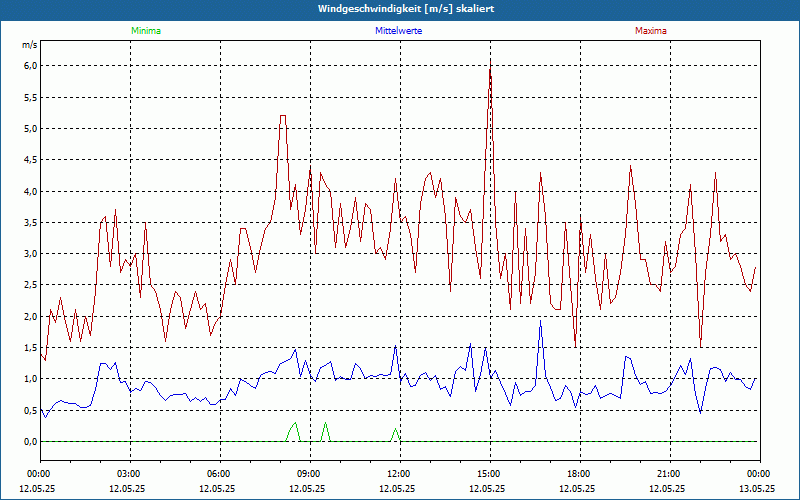Click the red Maxima peak at 15:00
This screenshot has height=500, width=800.
coord(490,63)
